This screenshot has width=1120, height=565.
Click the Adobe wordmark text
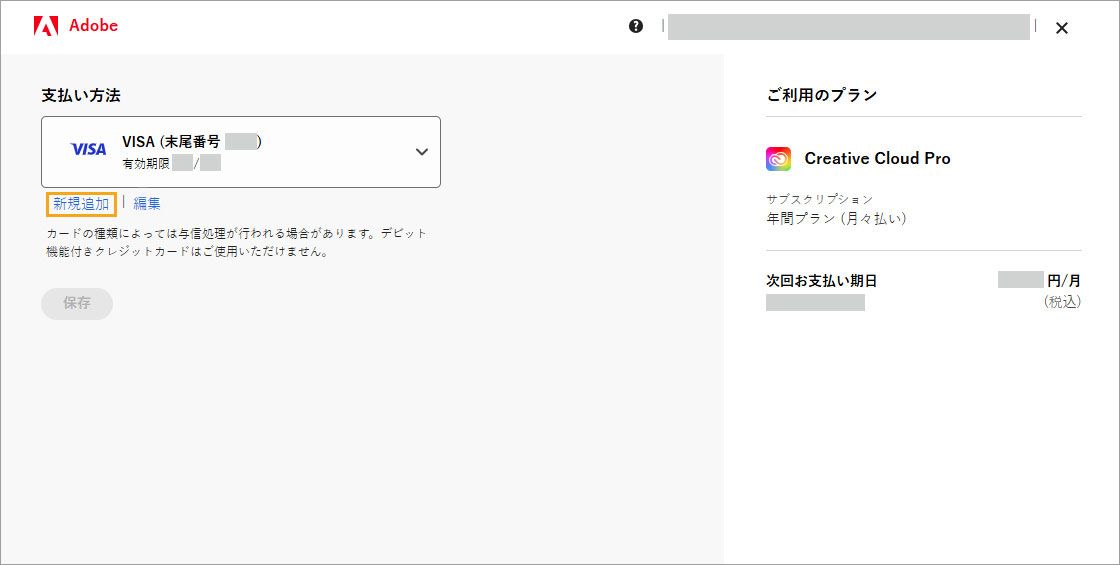[x=94, y=26]
